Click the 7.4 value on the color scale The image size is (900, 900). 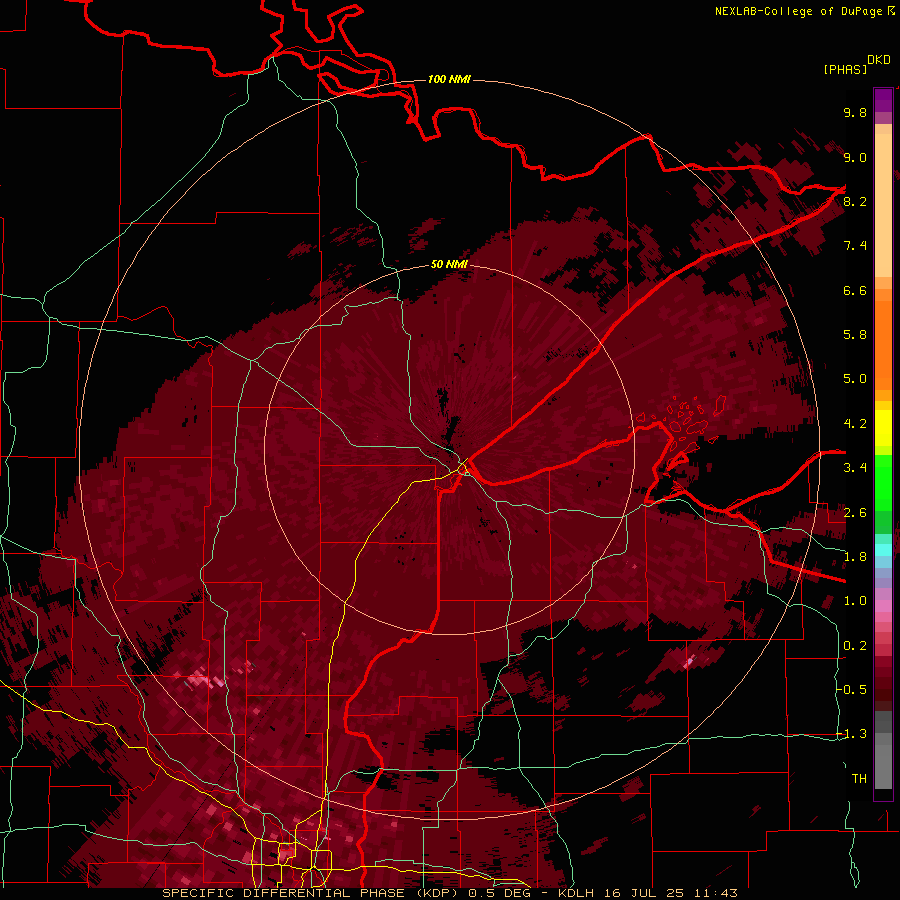tap(855, 246)
